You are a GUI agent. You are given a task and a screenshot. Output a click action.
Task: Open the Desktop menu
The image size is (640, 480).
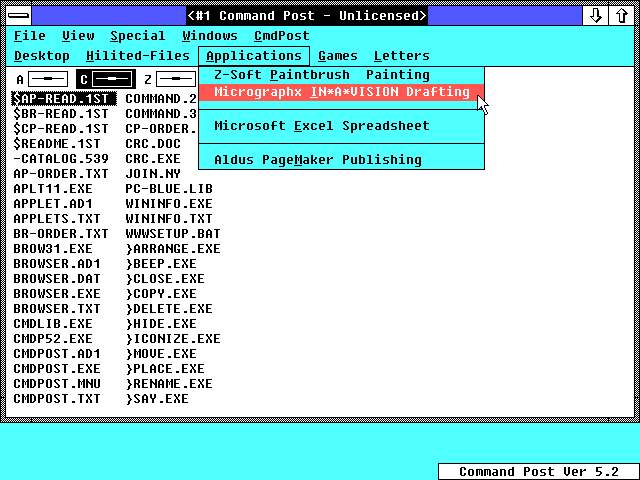coord(42,56)
